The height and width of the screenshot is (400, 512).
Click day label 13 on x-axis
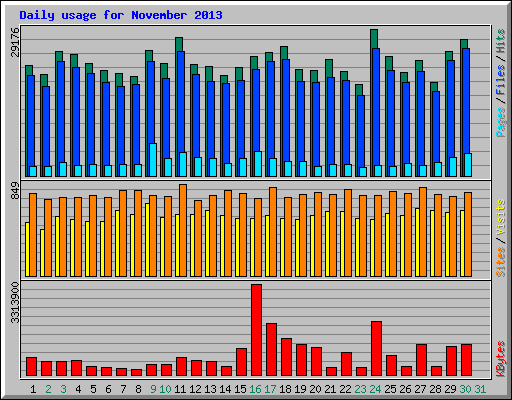click(x=210, y=389)
